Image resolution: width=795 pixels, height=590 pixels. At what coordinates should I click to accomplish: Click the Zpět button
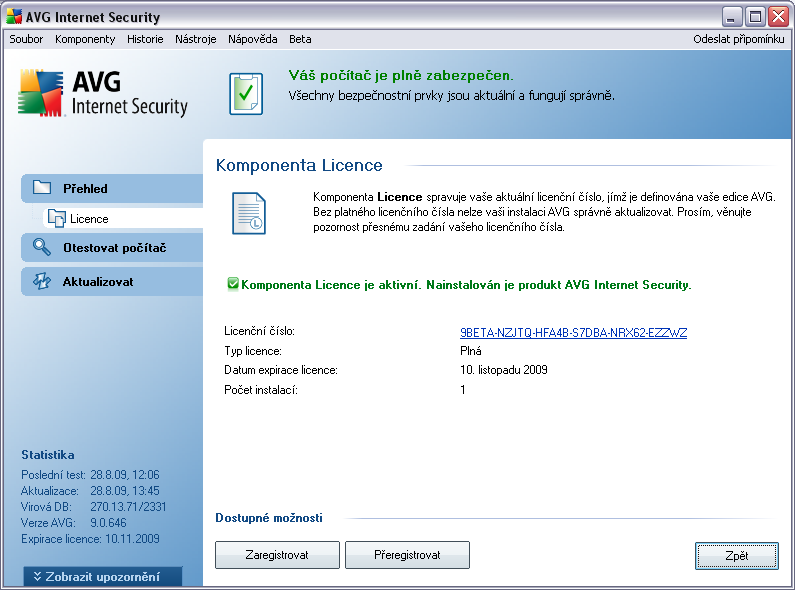click(x=737, y=556)
